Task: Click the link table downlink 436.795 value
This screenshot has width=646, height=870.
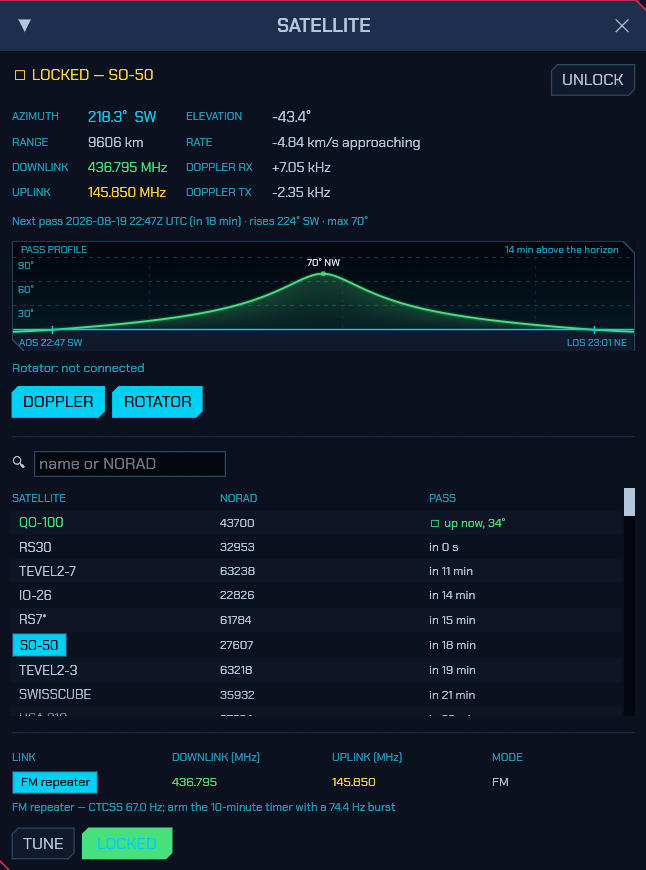Action: tap(194, 782)
